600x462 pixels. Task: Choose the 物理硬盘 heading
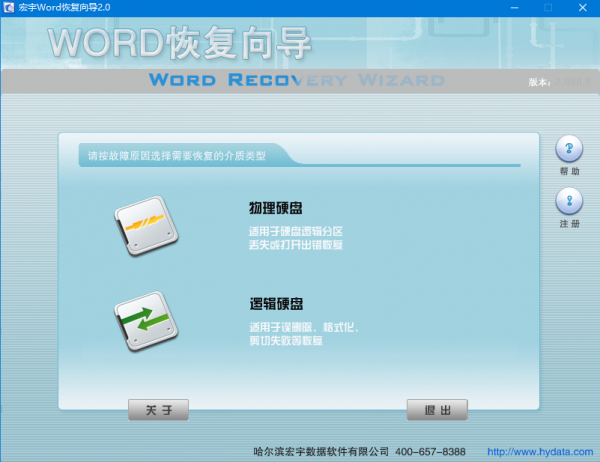tap(276, 208)
